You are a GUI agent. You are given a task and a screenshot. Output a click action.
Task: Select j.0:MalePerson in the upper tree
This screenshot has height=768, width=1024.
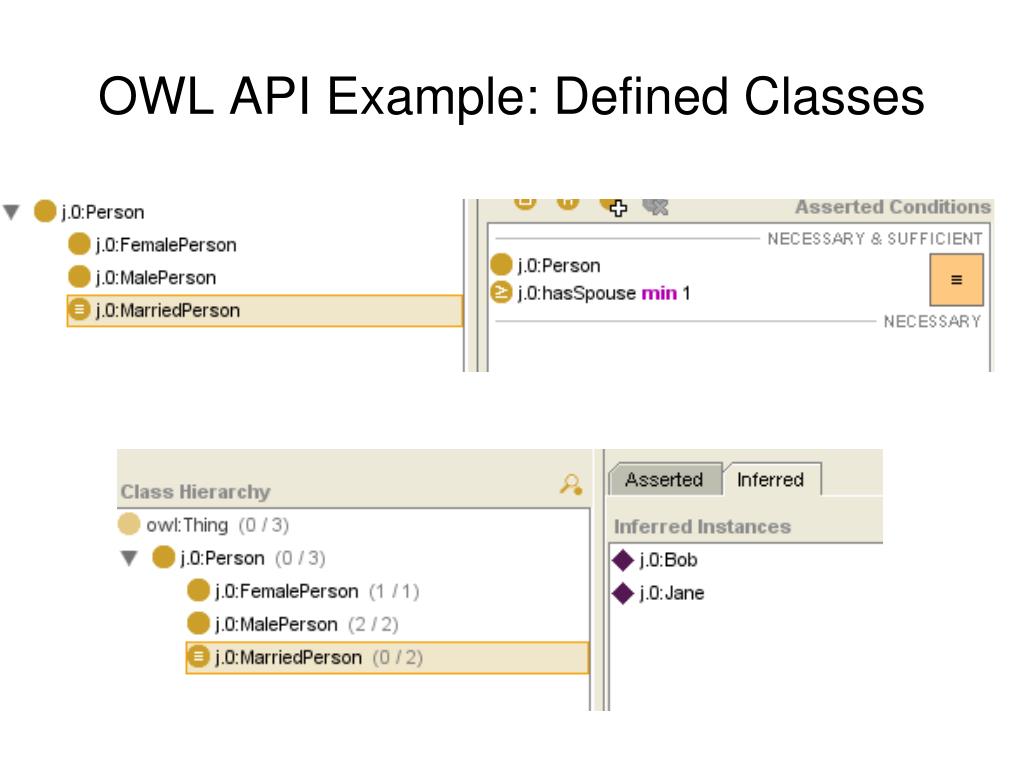142,277
